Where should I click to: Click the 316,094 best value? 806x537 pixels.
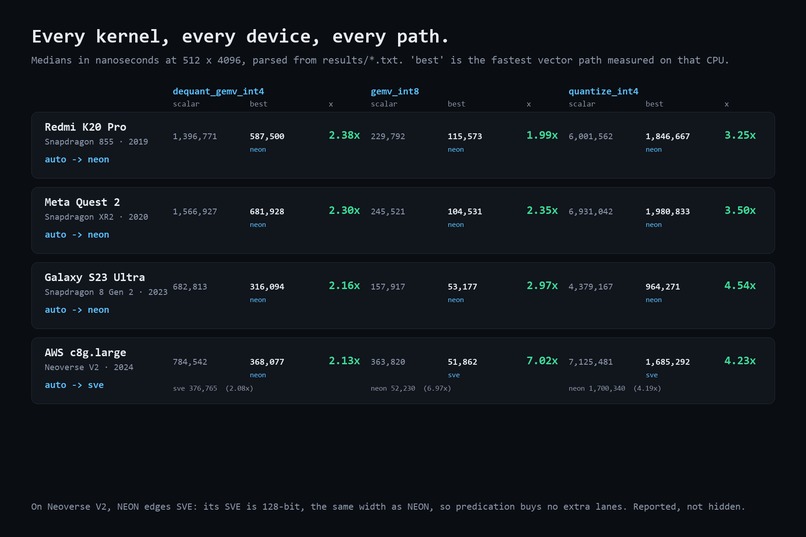tap(267, 286)
